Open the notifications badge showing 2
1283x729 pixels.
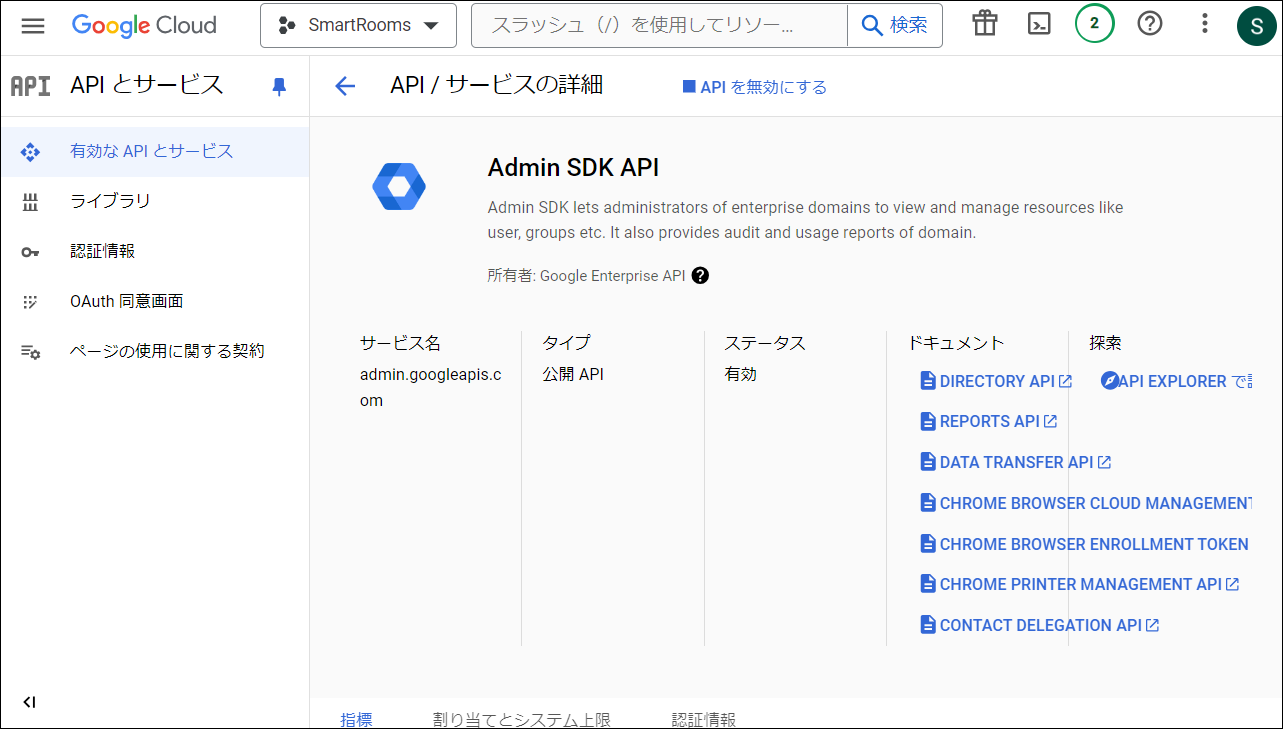(1094, 24)
